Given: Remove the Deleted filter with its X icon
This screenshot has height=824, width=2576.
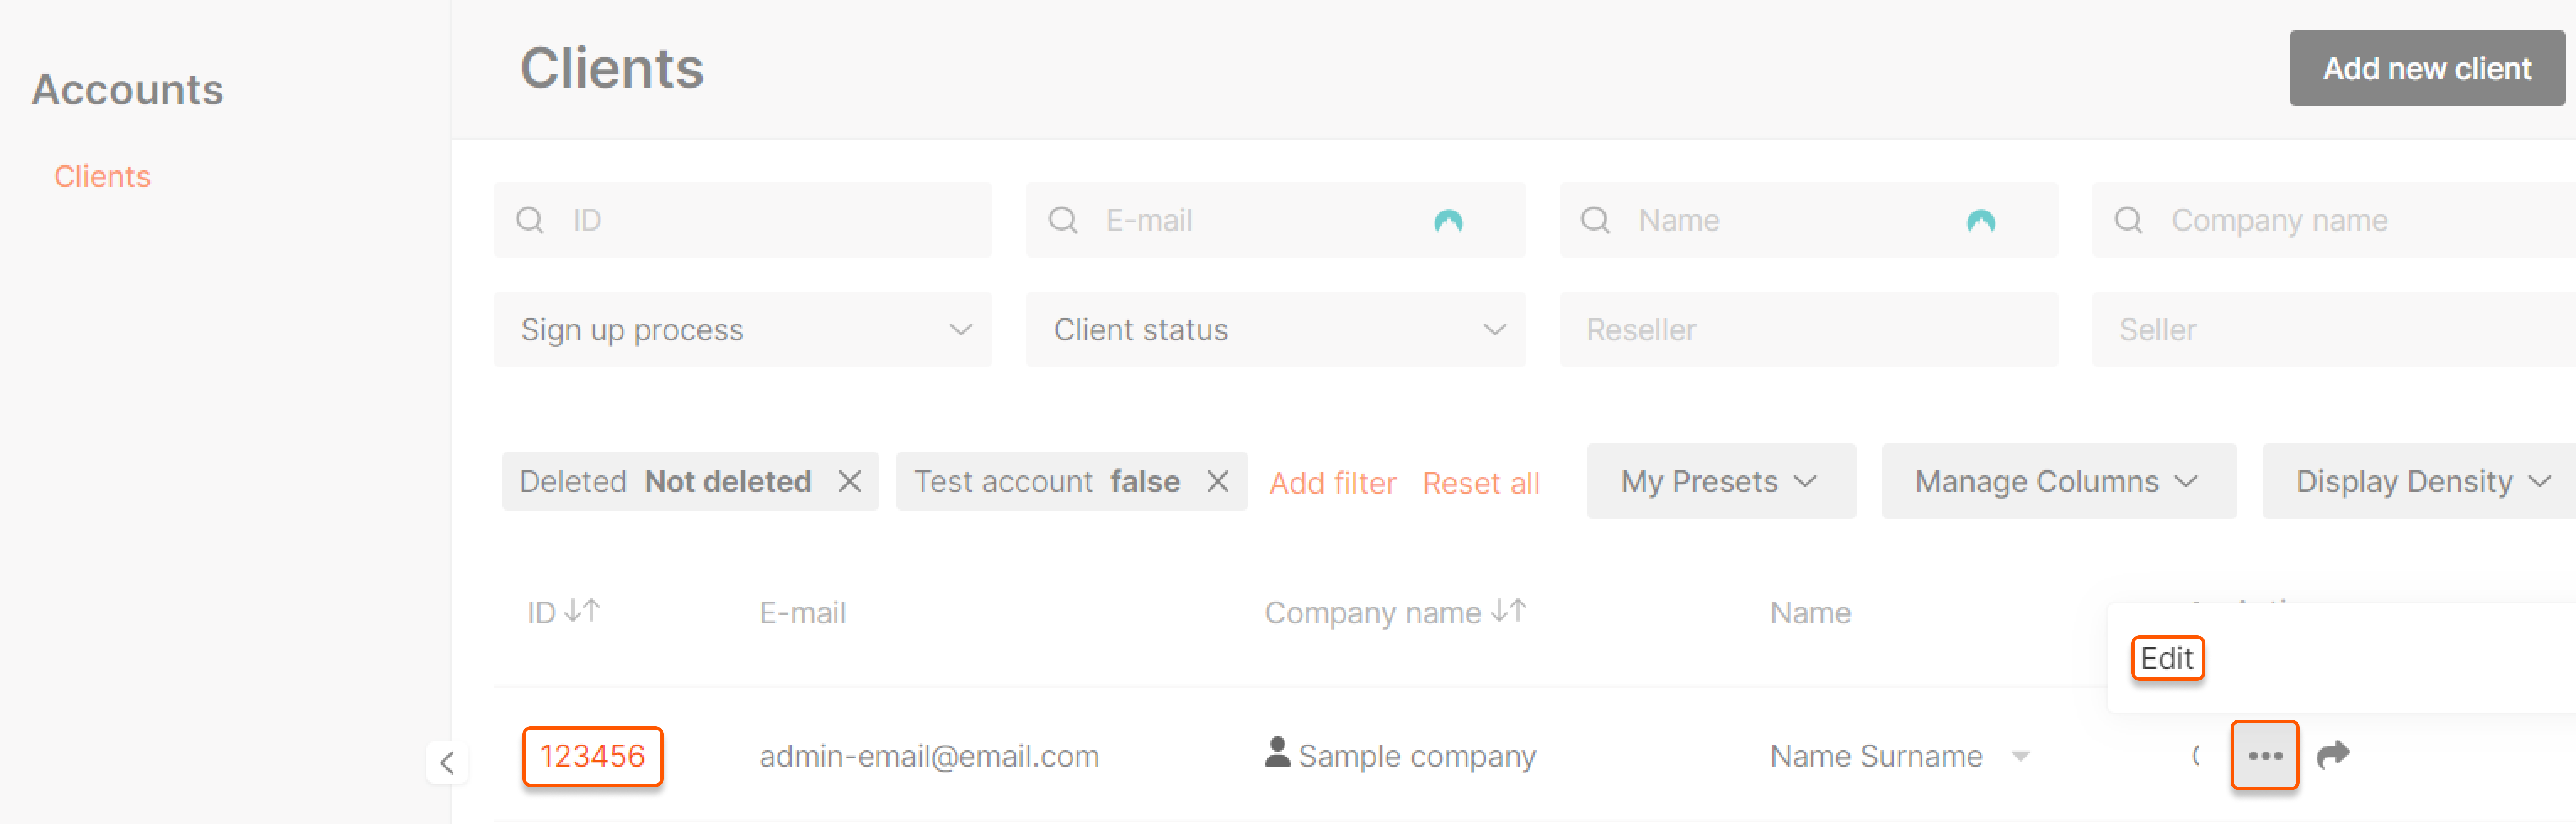Looking at the screenshot, I should pos(850,482).
